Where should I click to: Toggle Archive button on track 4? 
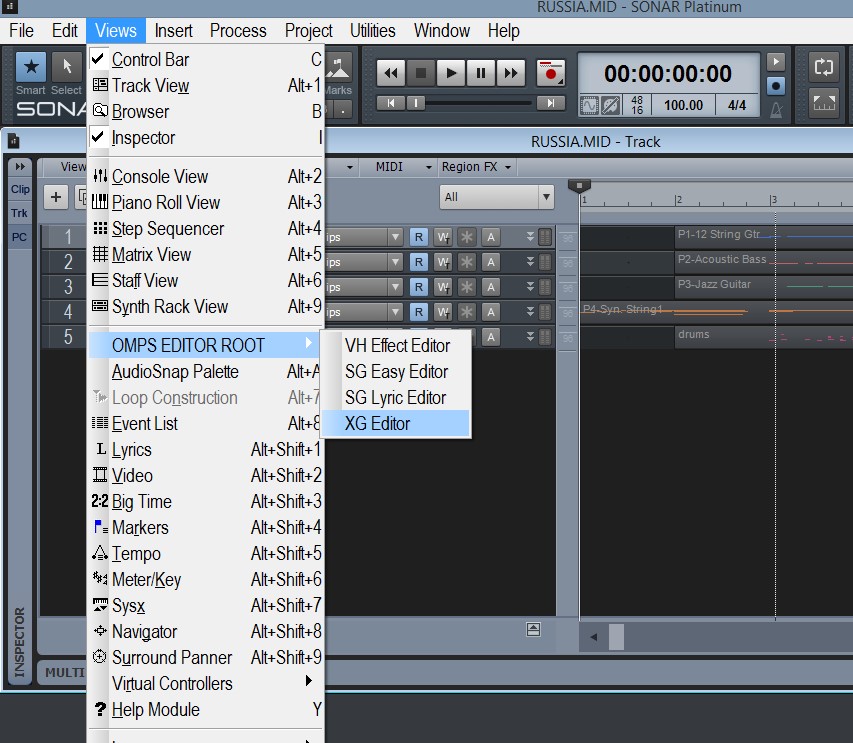point(491,312)
